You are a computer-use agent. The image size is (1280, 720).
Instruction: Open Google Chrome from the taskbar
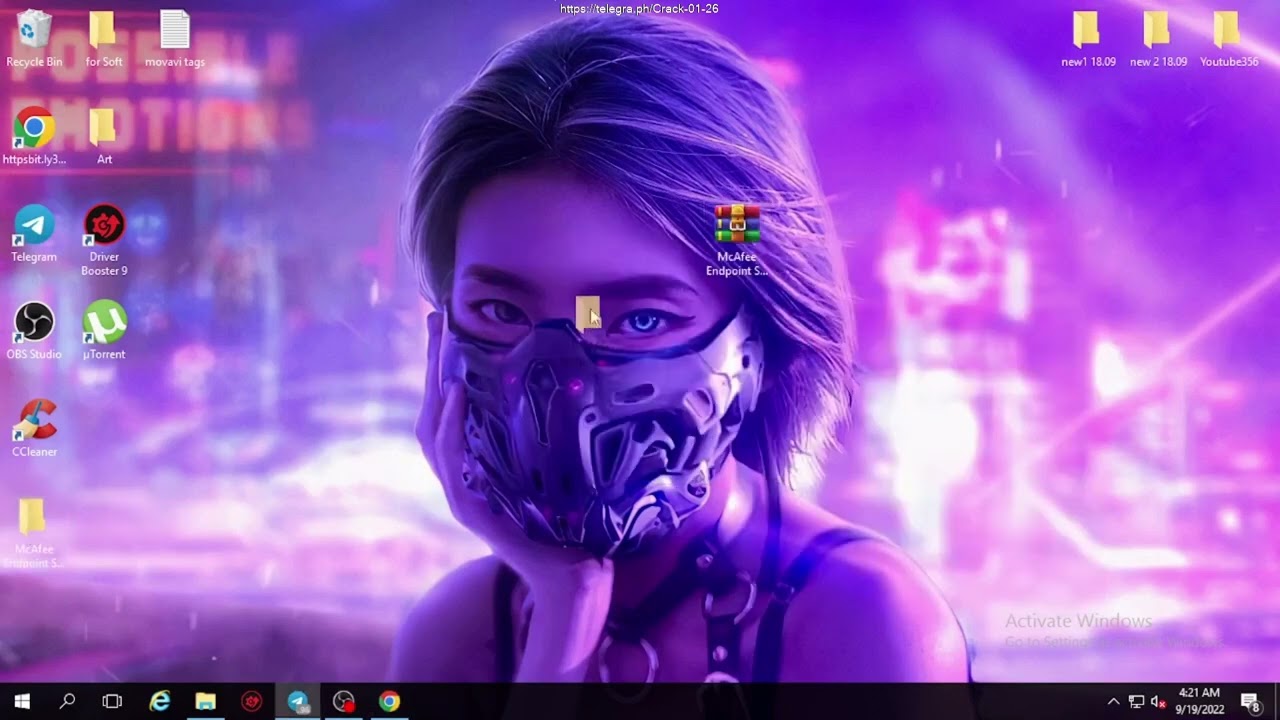pyautogui.click(x=389, y=701)
